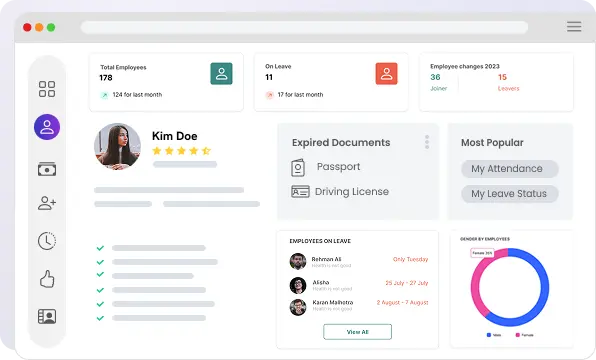Open Expired Documents three-dot menu

pyautogui.click(x=427, y=142)
